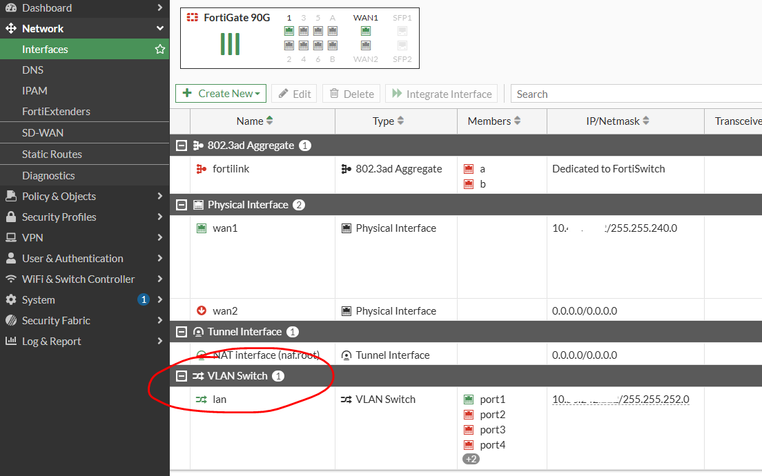Collapse the Physical Interface group
This screenshot has width=762, height=476.
pos(181,205)
